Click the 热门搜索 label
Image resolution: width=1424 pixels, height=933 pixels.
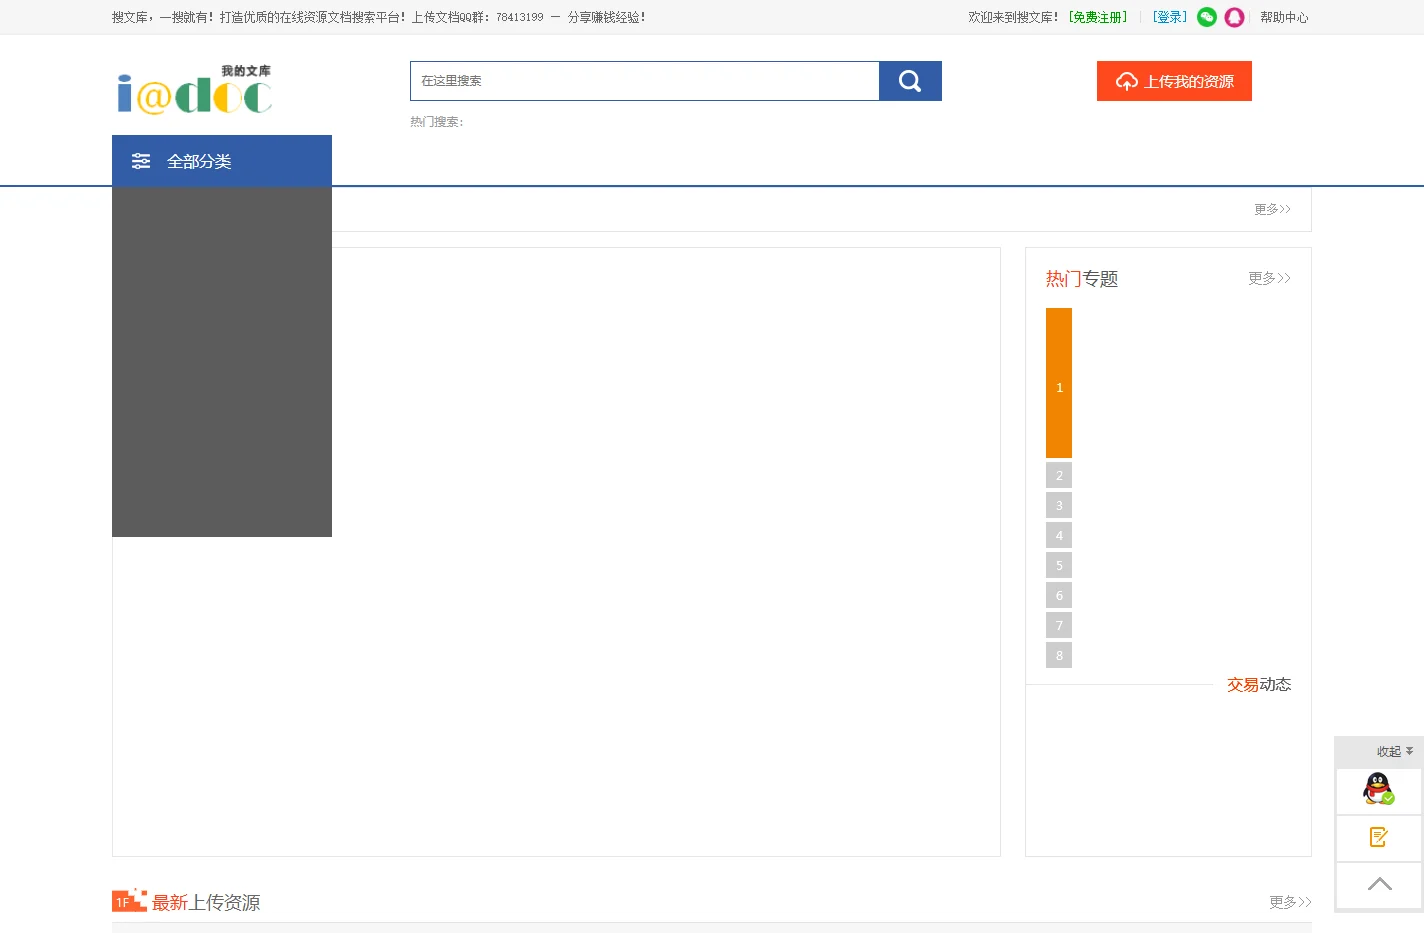[x=437, y=122]
